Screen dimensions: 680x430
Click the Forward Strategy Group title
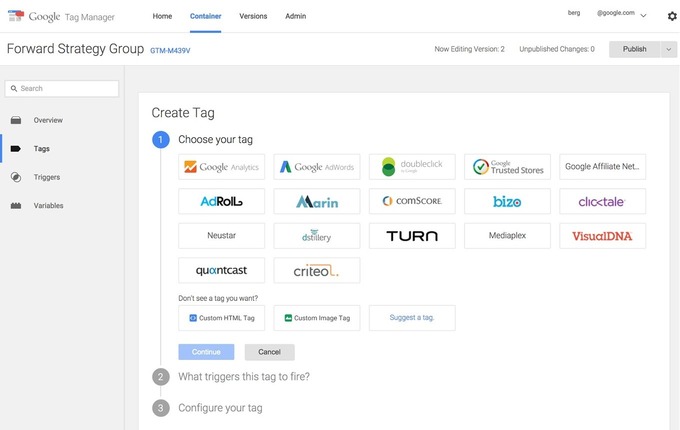pyautogui.click(x=75, y=49)
